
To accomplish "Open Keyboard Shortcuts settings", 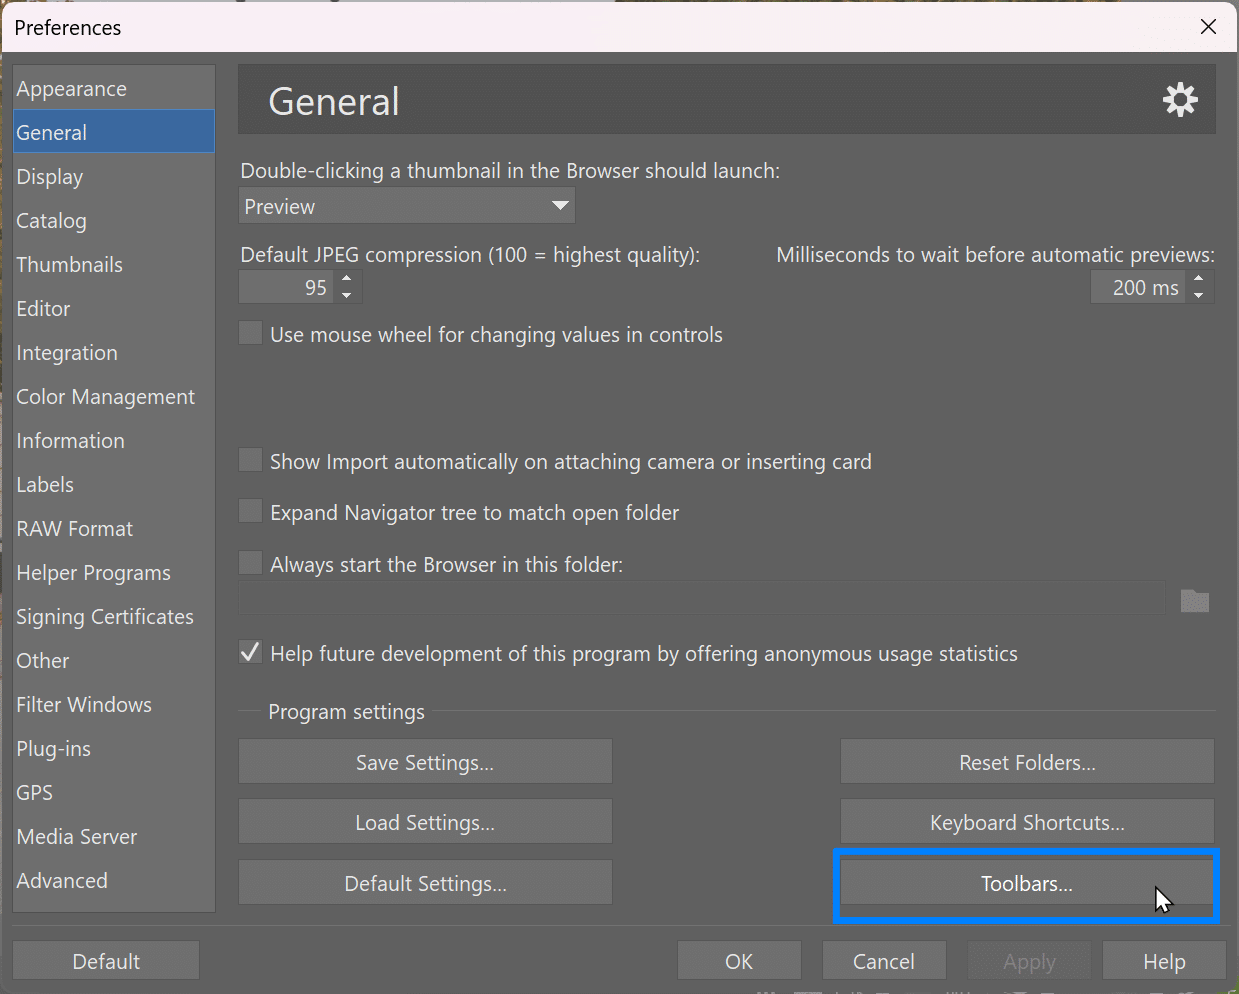I will pyautogui.click(x=1026, y=821).
